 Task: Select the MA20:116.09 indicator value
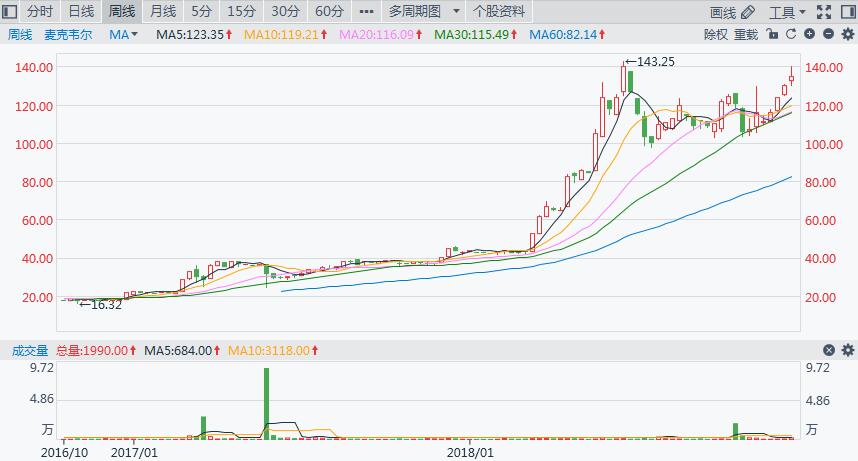click(381, 34)
